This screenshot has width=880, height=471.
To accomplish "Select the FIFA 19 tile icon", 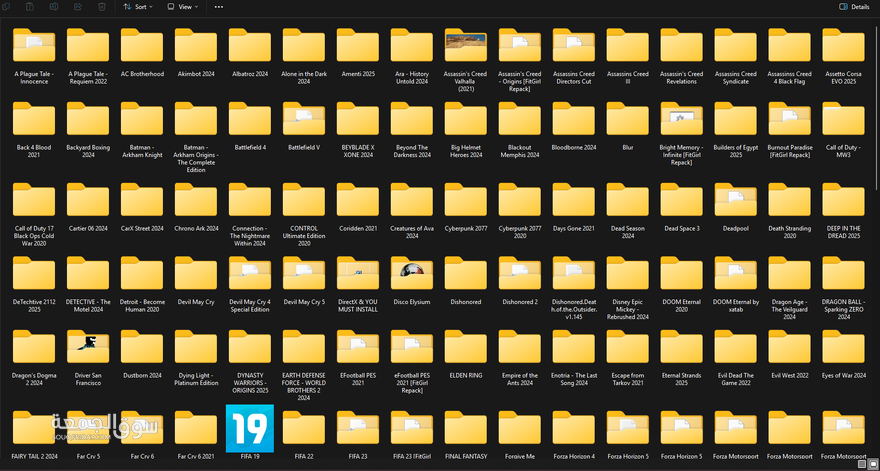I will [250, 428].
